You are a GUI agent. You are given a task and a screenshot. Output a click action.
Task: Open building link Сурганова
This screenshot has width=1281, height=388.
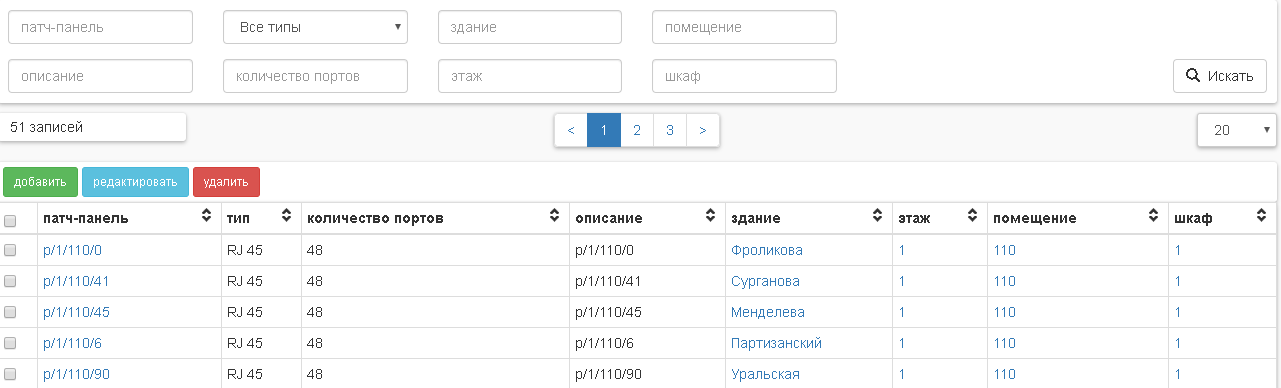(x=766, y=281)
